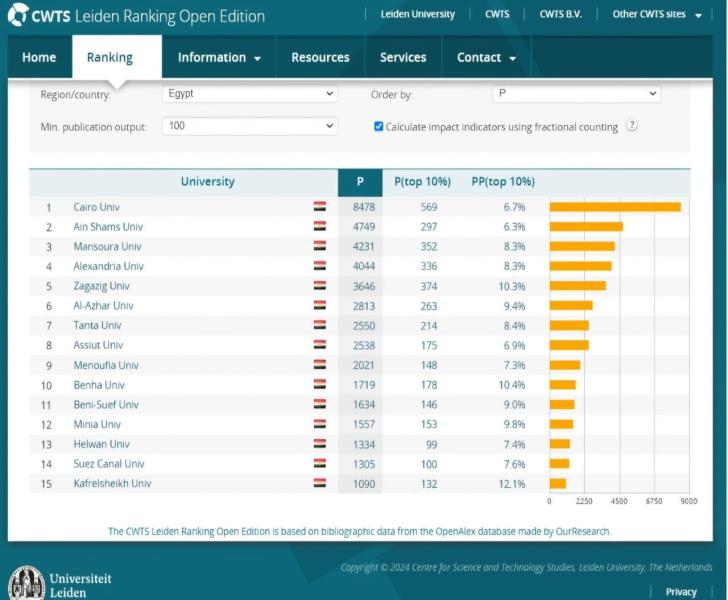This screenshot has width=728, height=600.
Task: Click the Egypt flag beside Minia Univ
Action: tap(319, 424)
